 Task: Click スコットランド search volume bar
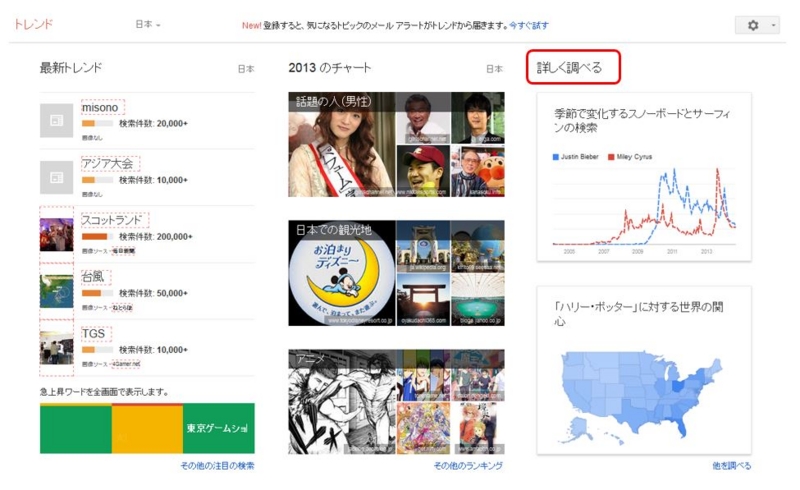click(x=97, y=237)
